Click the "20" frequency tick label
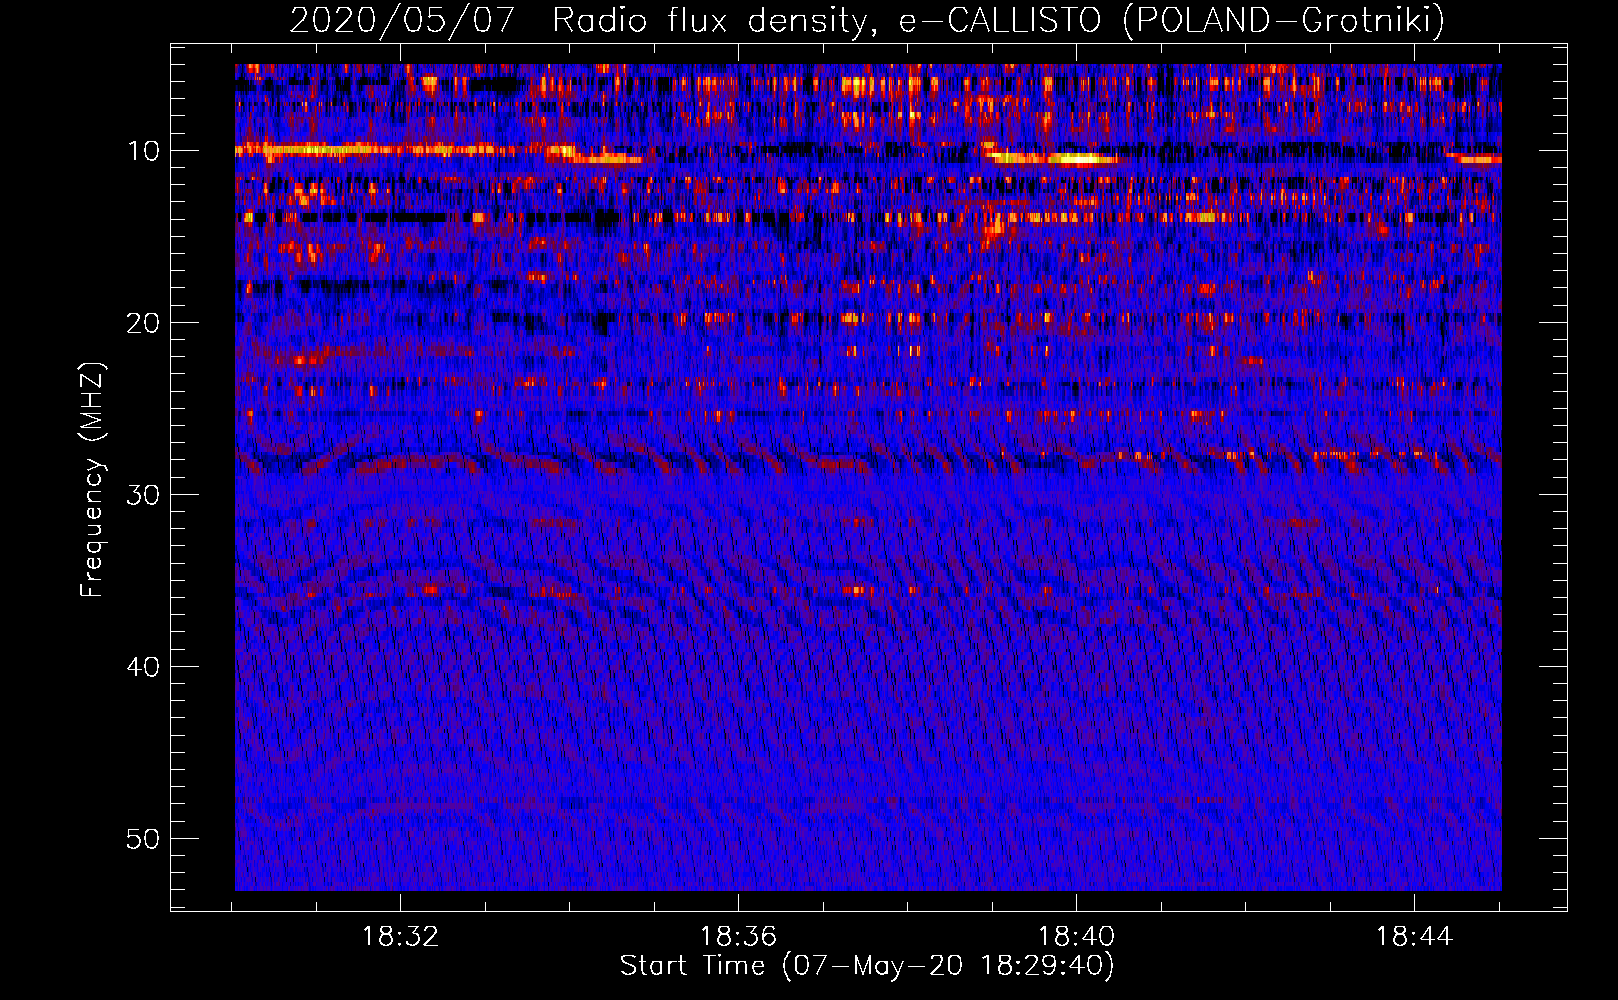This screenshot has height=1000, width=1618. click(x=144, y=323)
